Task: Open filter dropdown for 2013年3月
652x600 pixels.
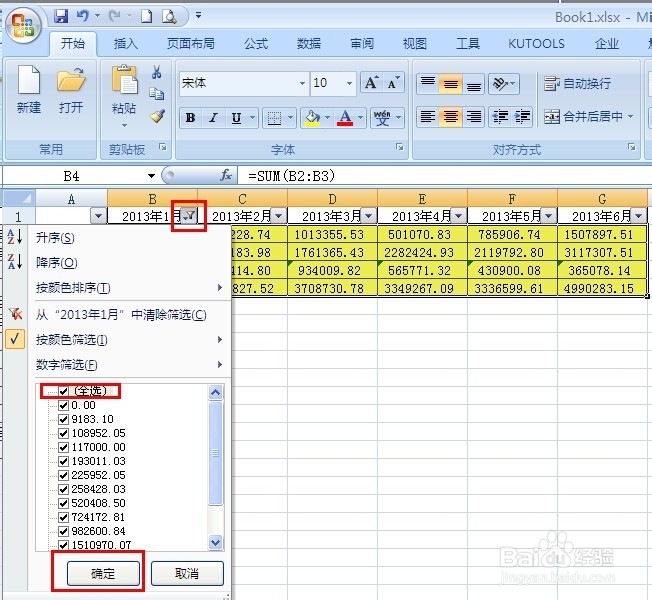Action: pos(368,216)
